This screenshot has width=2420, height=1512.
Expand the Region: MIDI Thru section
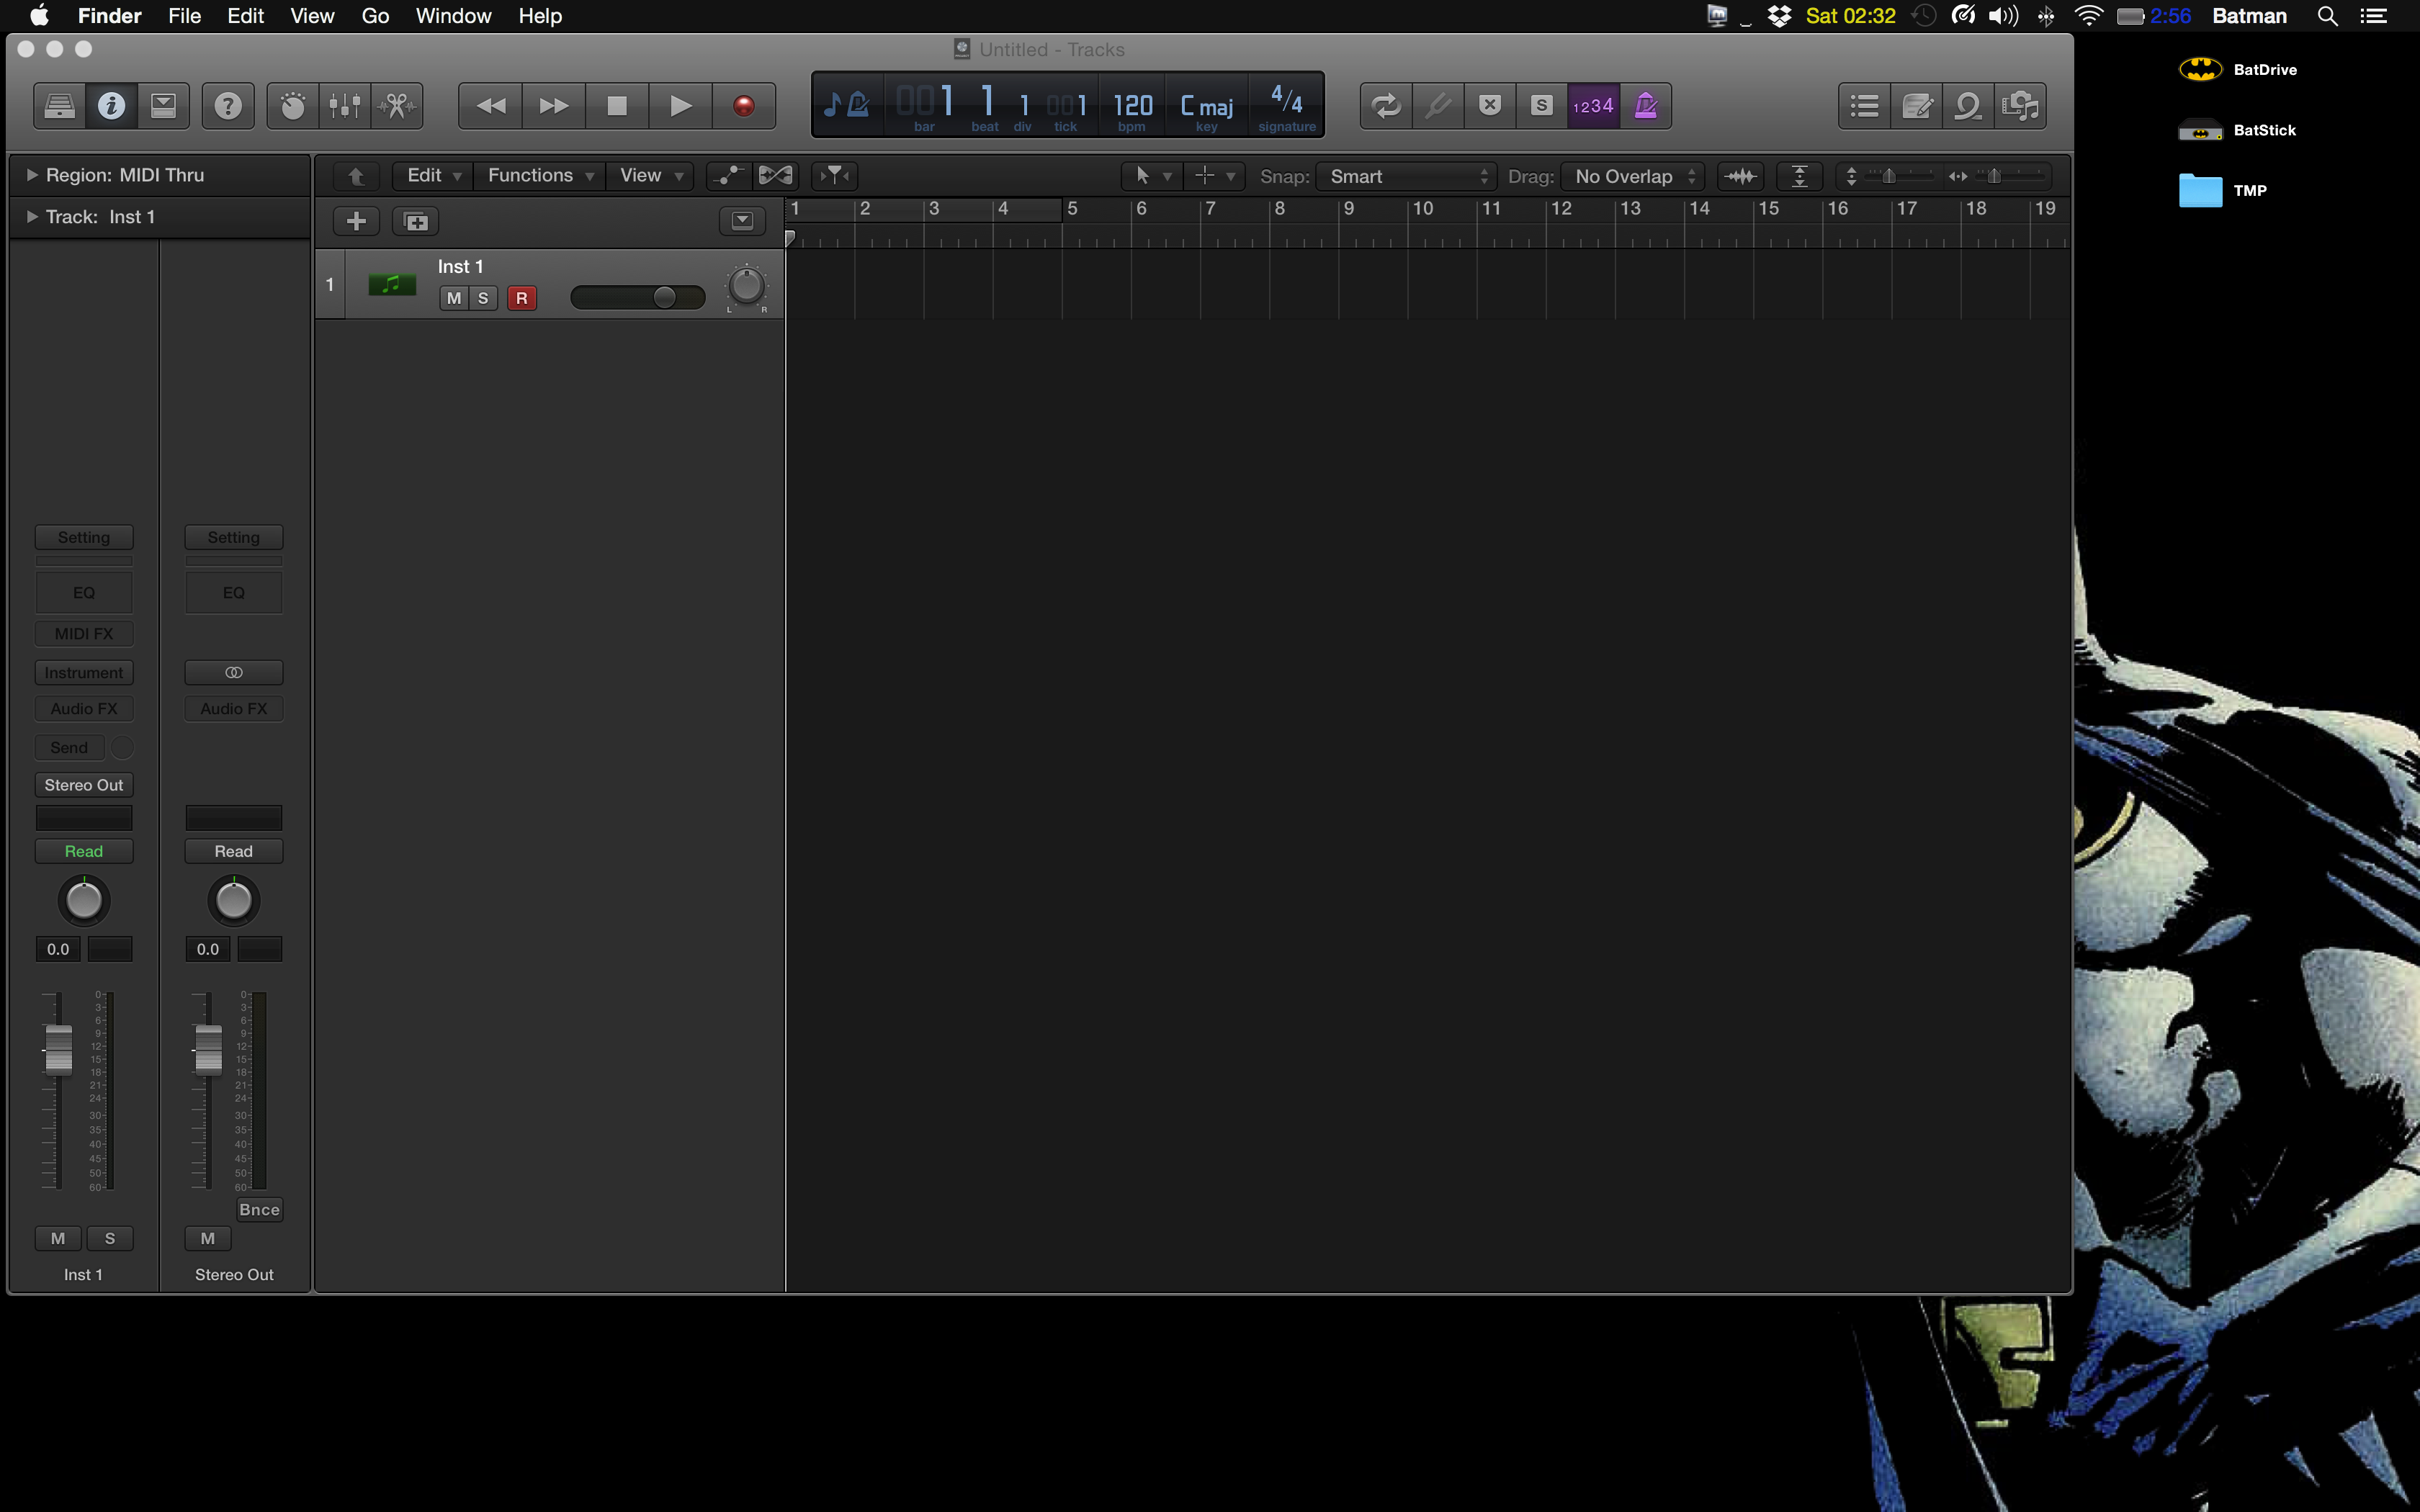tap(32, 175)
